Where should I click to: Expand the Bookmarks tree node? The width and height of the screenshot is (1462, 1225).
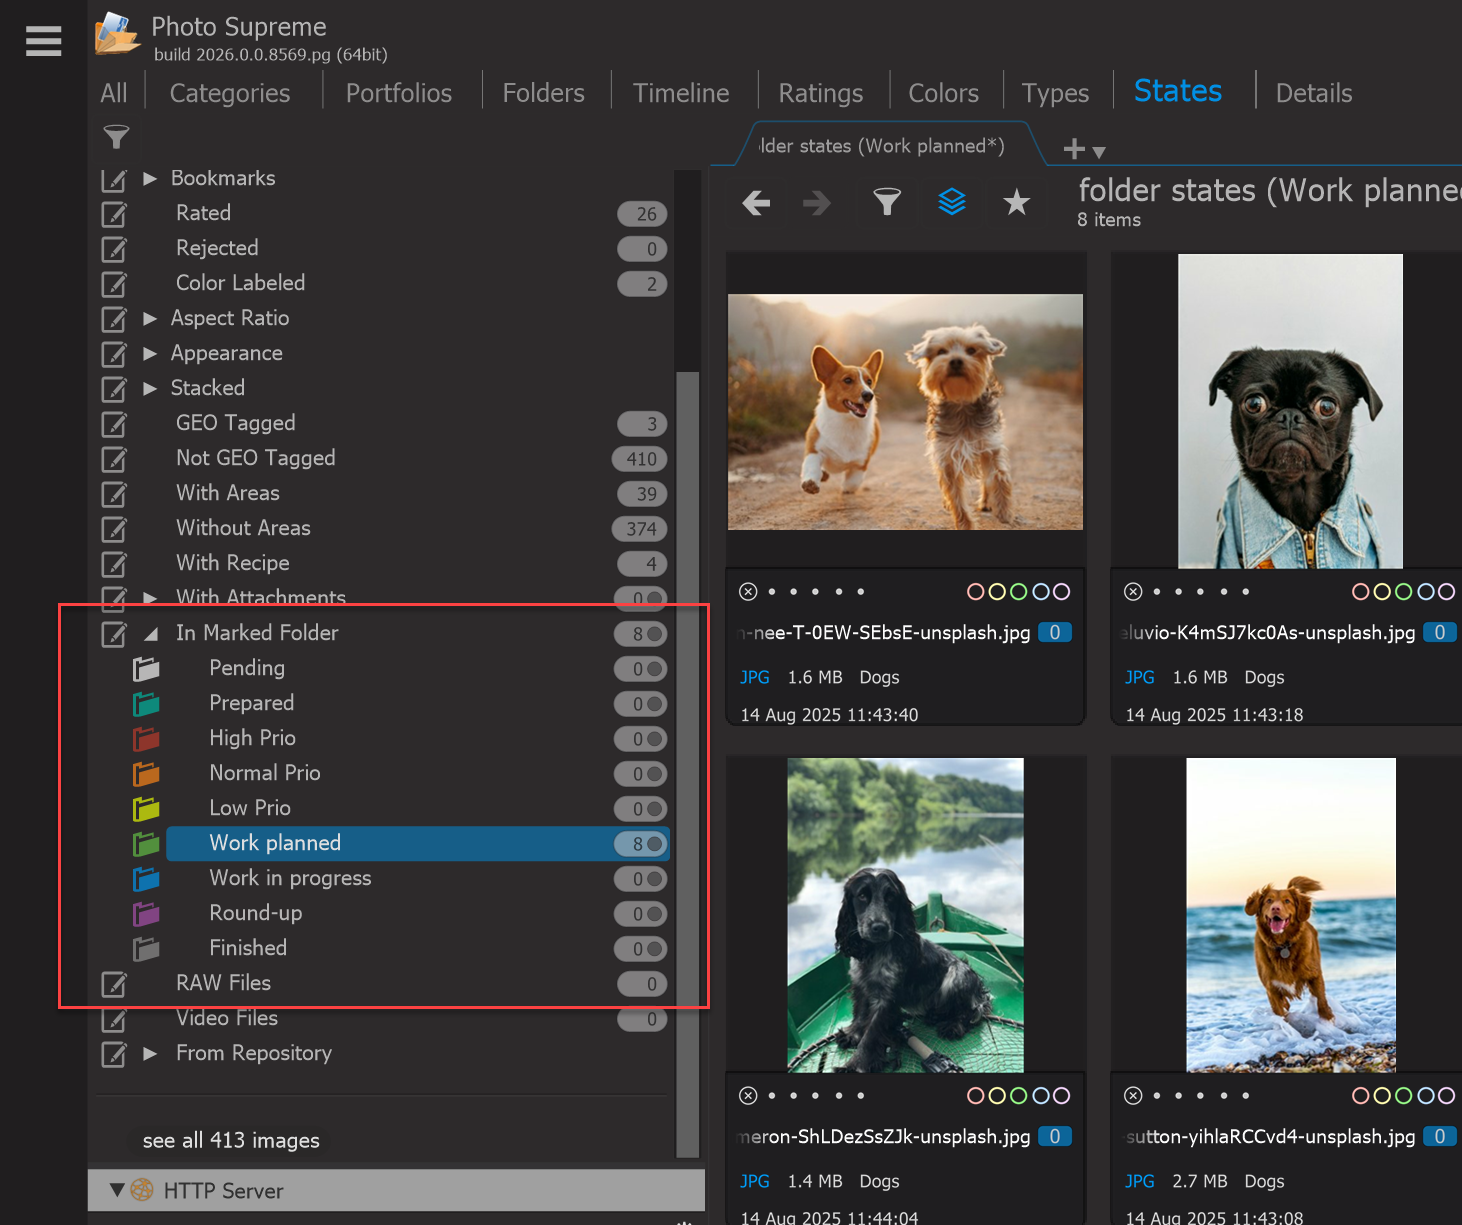click(150, 178)
